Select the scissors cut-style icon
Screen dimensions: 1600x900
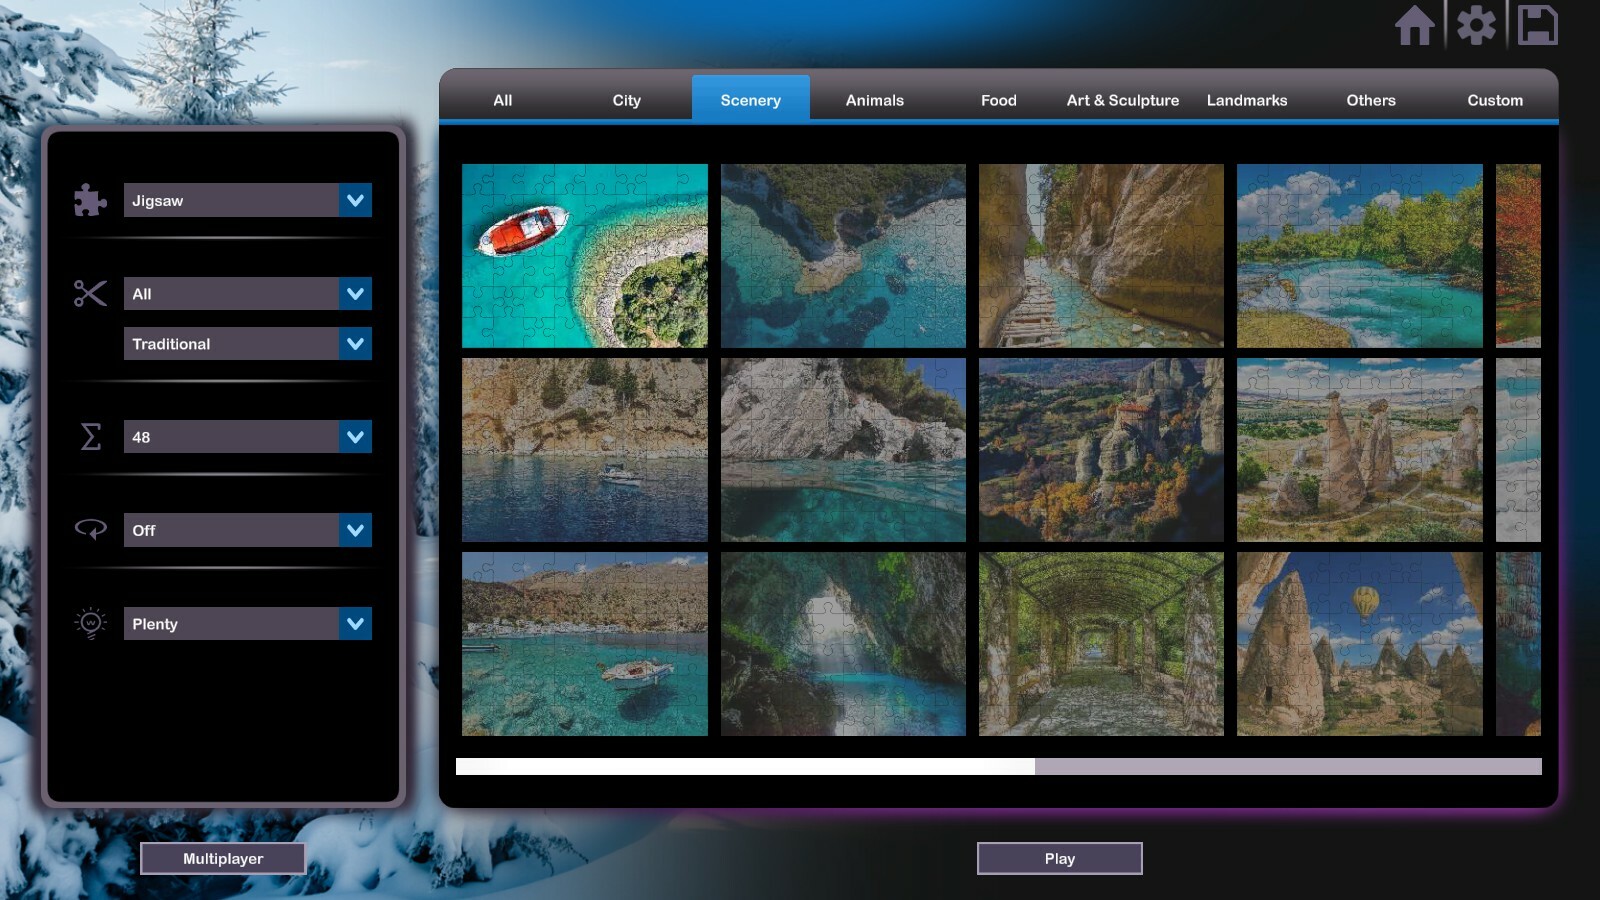pyautogui.click(x=89, y=293)
